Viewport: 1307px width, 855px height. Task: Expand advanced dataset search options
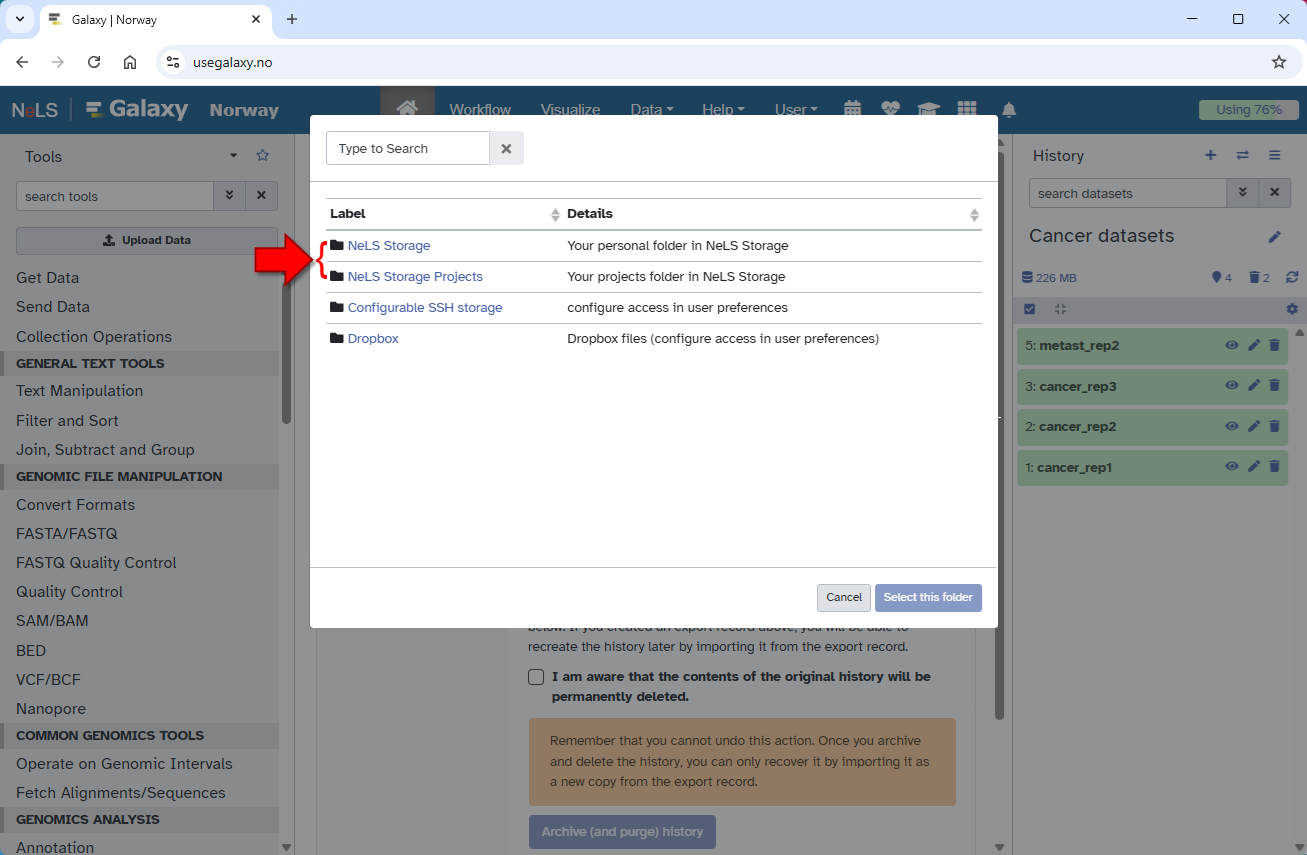pyautogui.click(x=1242, y=194)
